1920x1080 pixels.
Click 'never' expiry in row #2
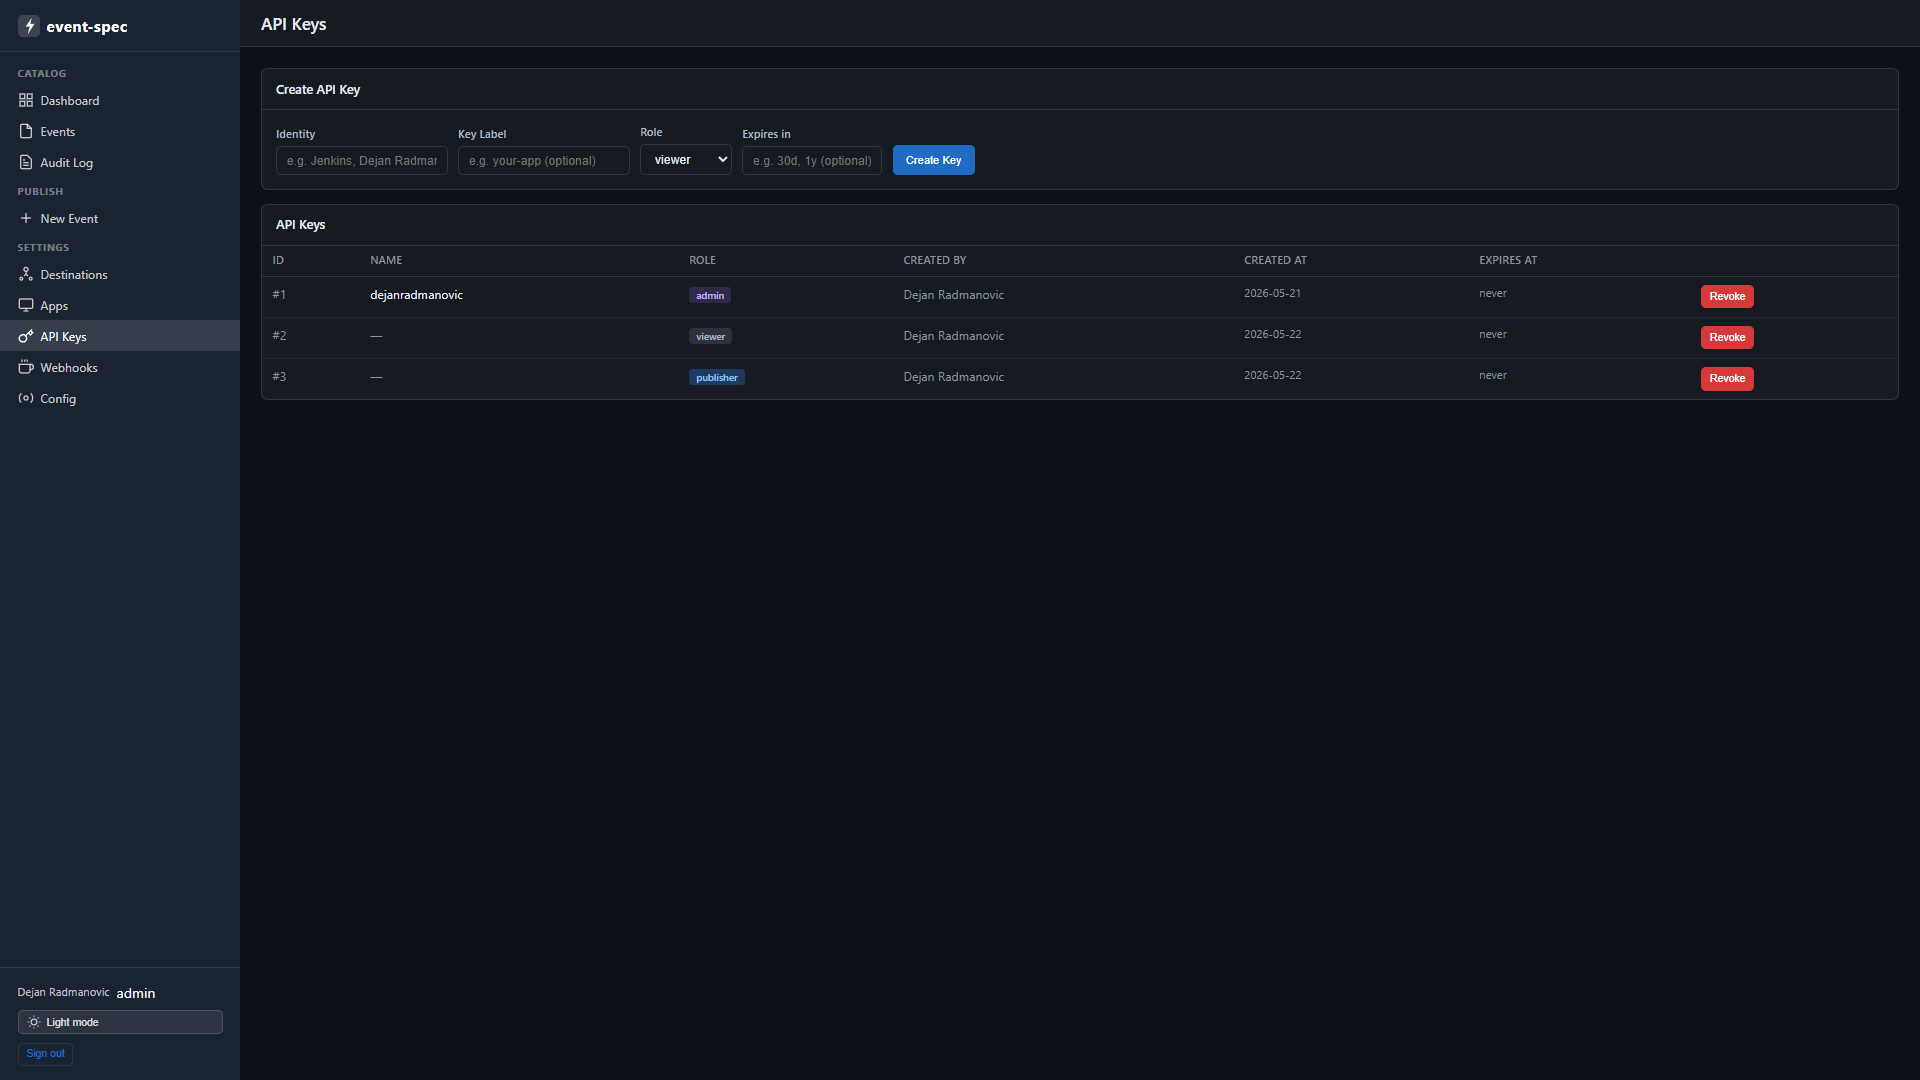coord(1492,335)
